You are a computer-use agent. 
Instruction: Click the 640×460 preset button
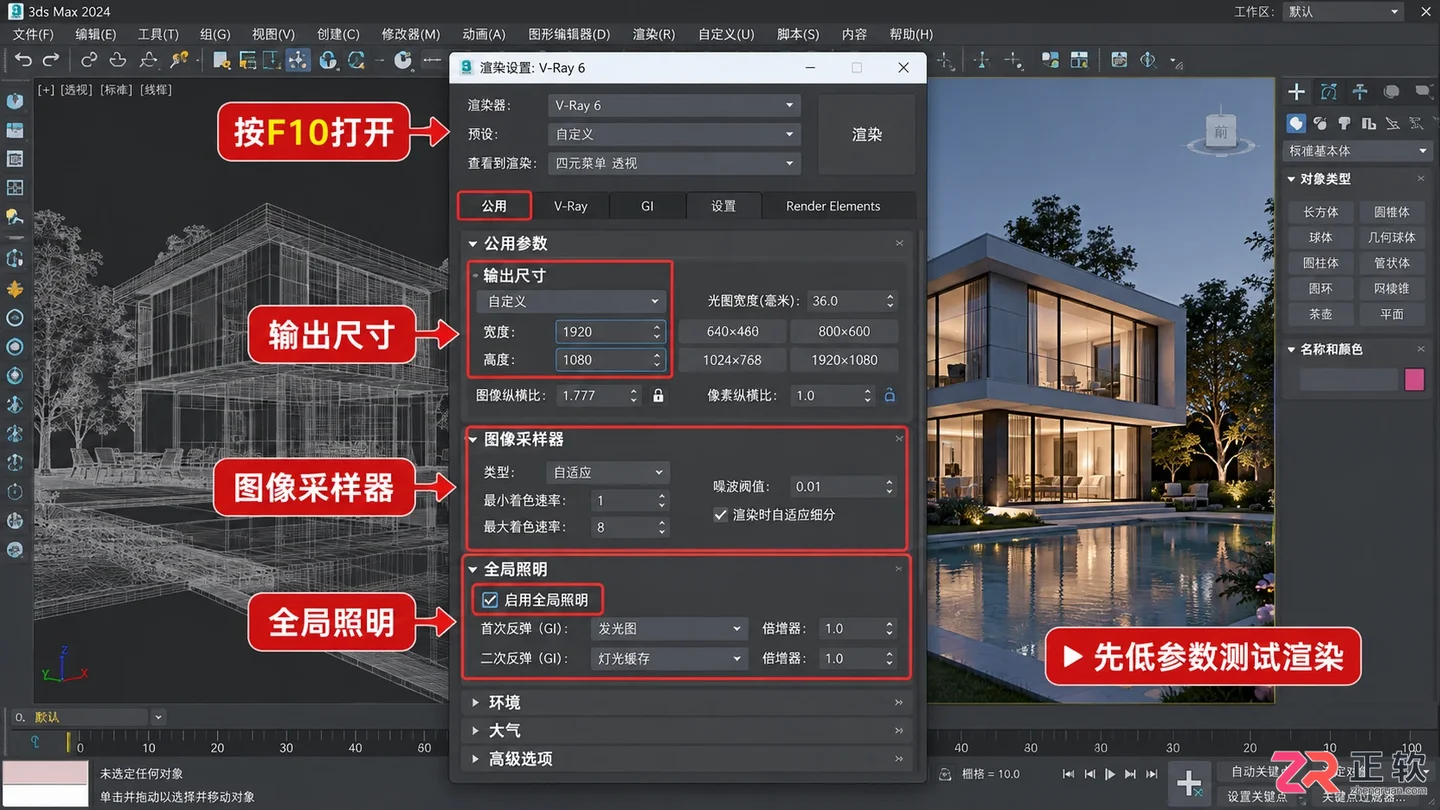[x=732, y=331]
